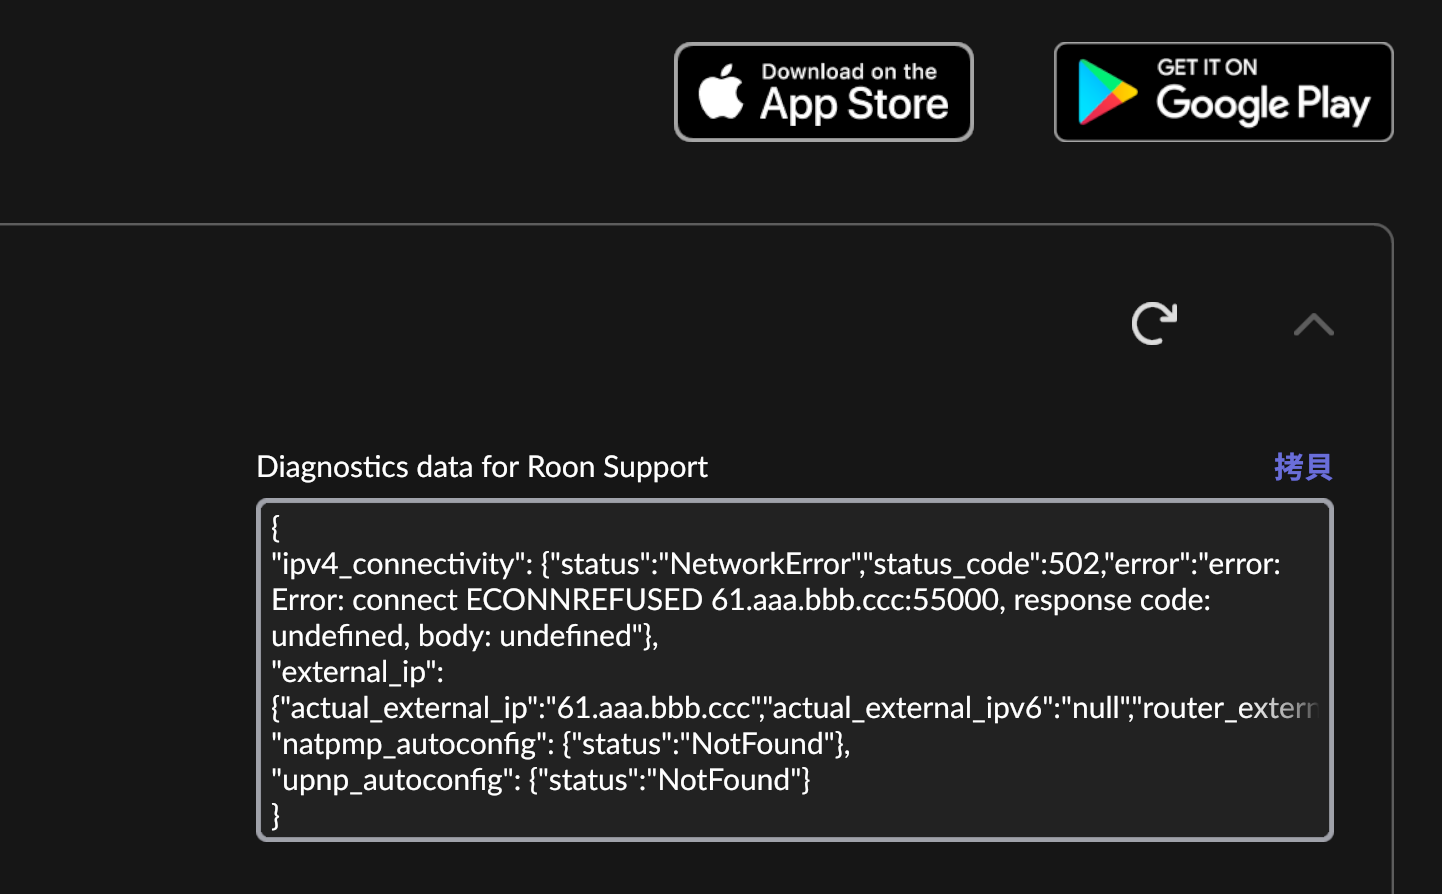Click the actual_external_ip value line
The image size is (1442, 894).
[795, 708]
